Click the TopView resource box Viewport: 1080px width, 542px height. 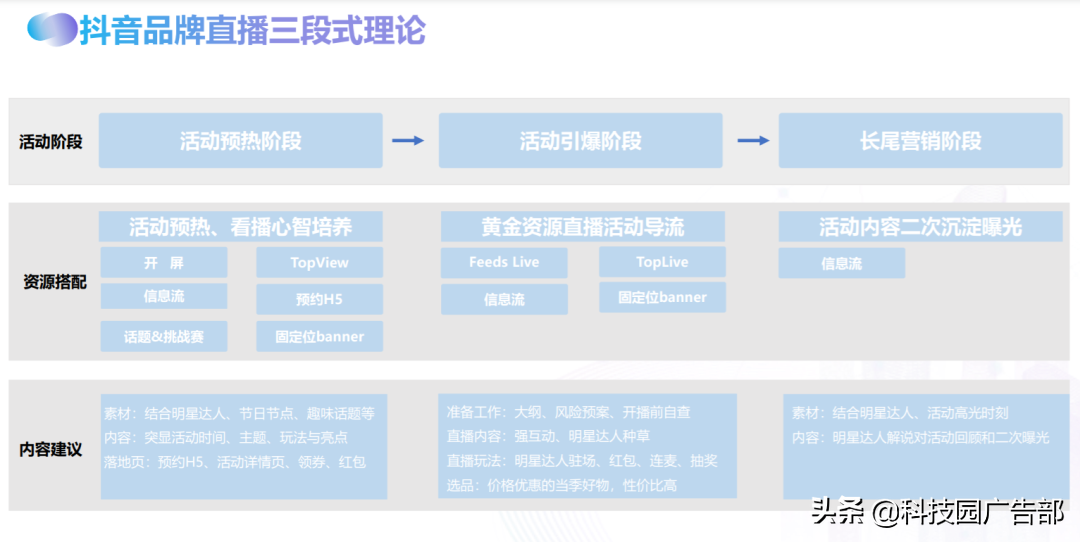(319, 263)
